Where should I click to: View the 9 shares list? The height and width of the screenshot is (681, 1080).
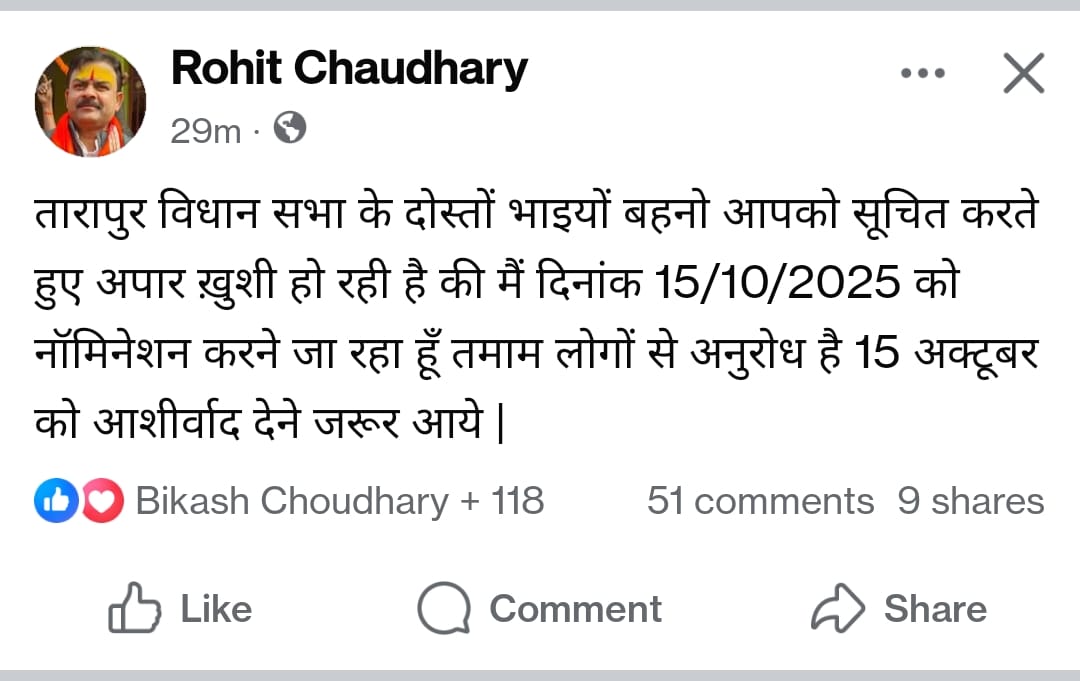point(970,501)
